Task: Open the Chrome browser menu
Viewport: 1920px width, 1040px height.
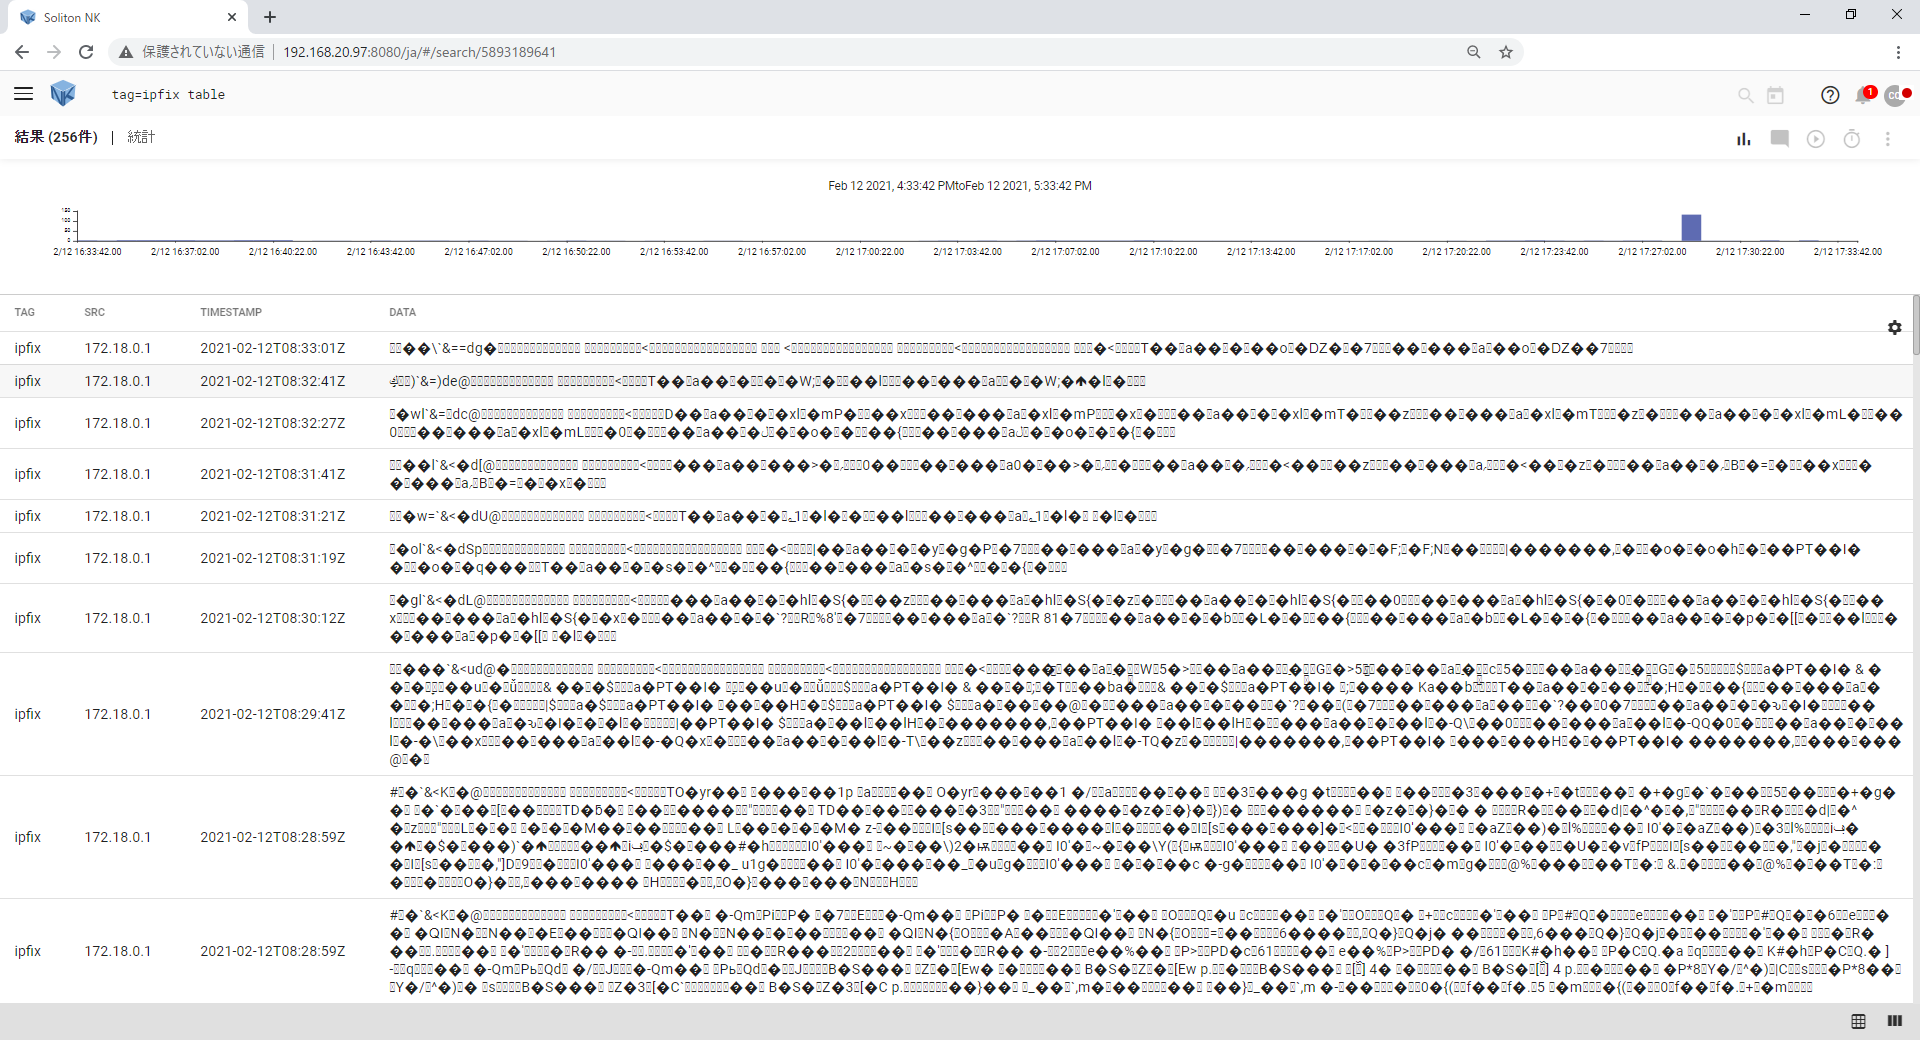Action: click(1897, 52)
